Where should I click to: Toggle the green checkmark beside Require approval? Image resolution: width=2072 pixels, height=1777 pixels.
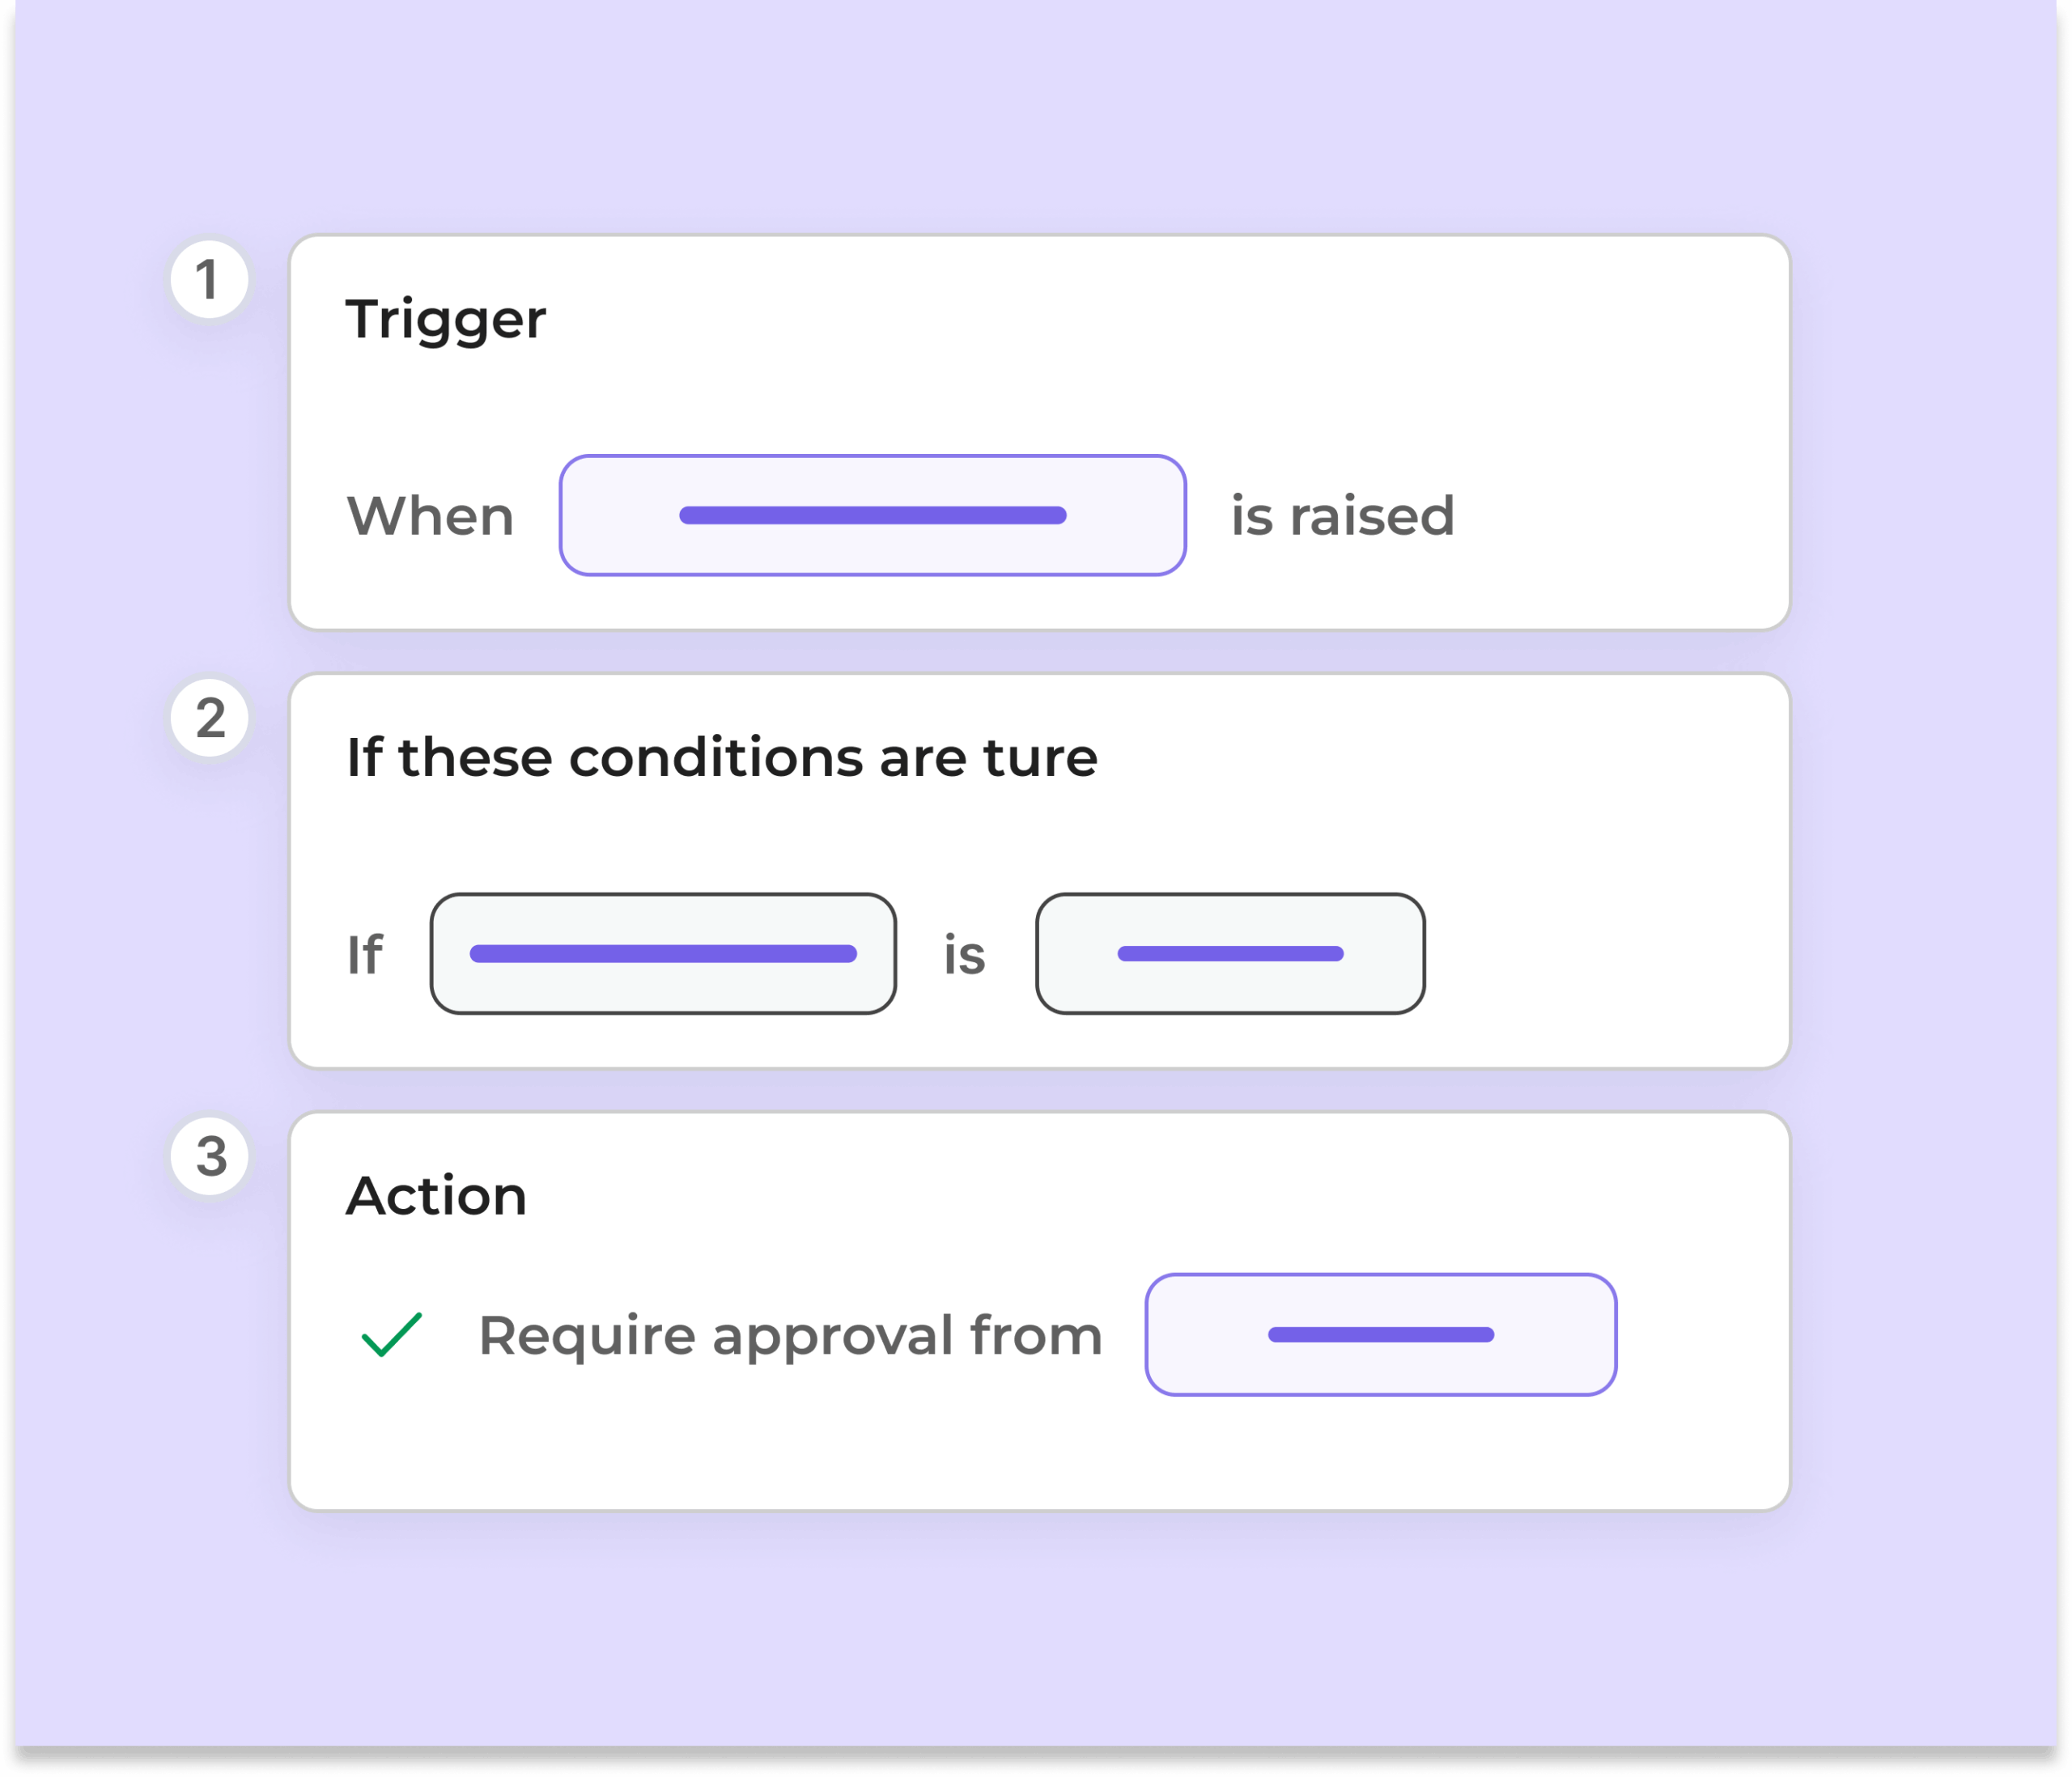tap(392, 1334)
